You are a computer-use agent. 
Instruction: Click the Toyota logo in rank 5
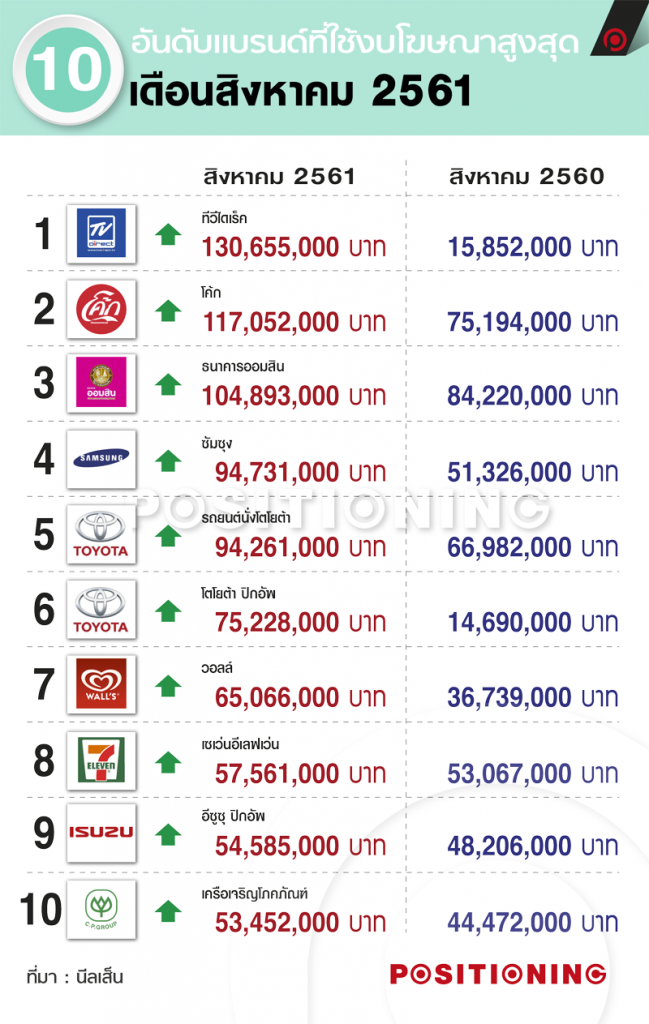coord(101,534)
